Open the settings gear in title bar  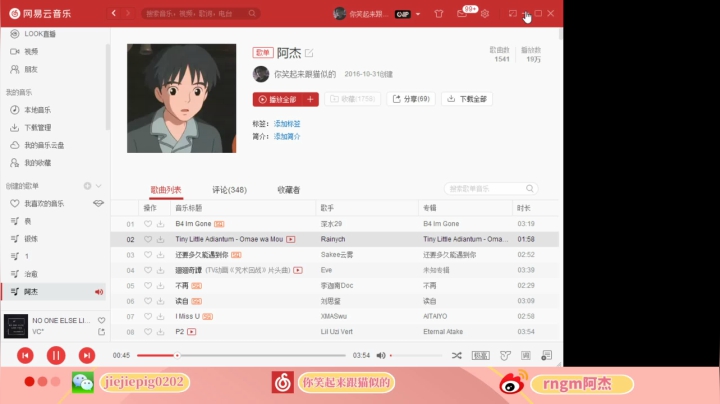pos(485,14)
